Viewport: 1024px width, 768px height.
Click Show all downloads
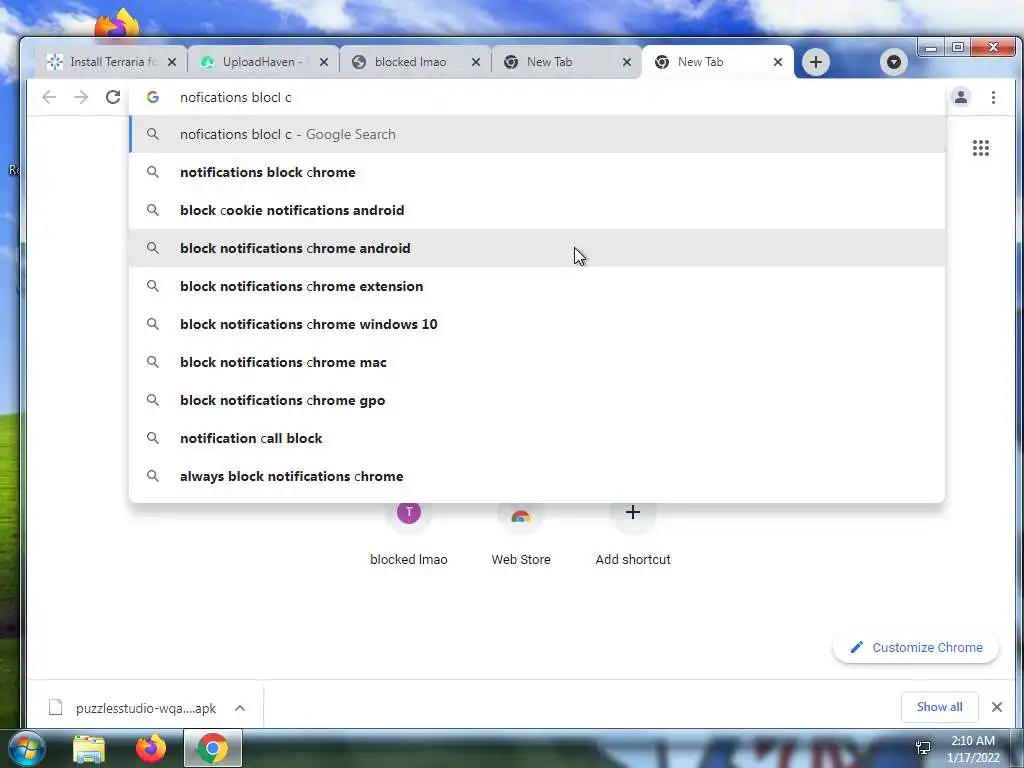[939, 707]
